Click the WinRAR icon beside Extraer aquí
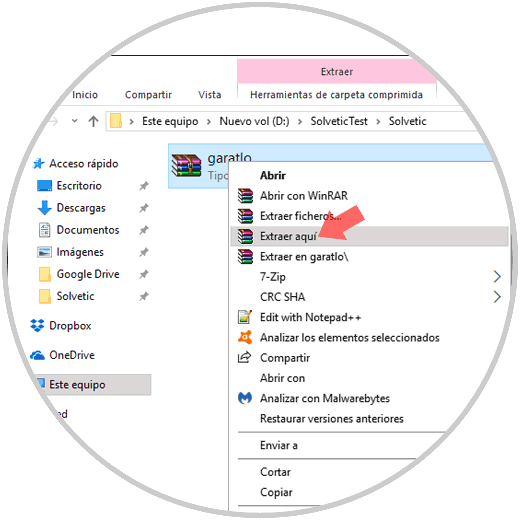520x520 pixels. [245, 236]
